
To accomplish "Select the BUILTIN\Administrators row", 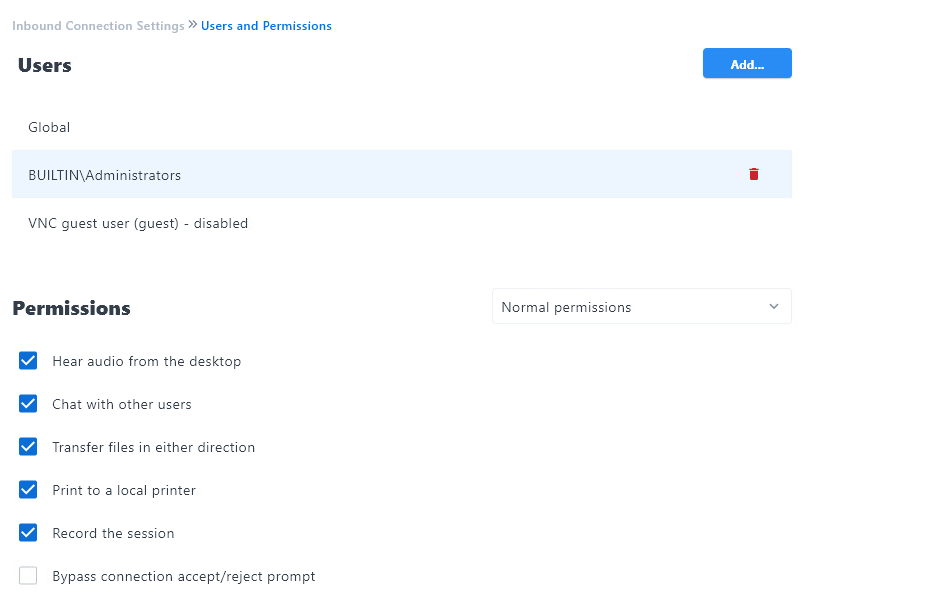I will (x=104, y=174).
